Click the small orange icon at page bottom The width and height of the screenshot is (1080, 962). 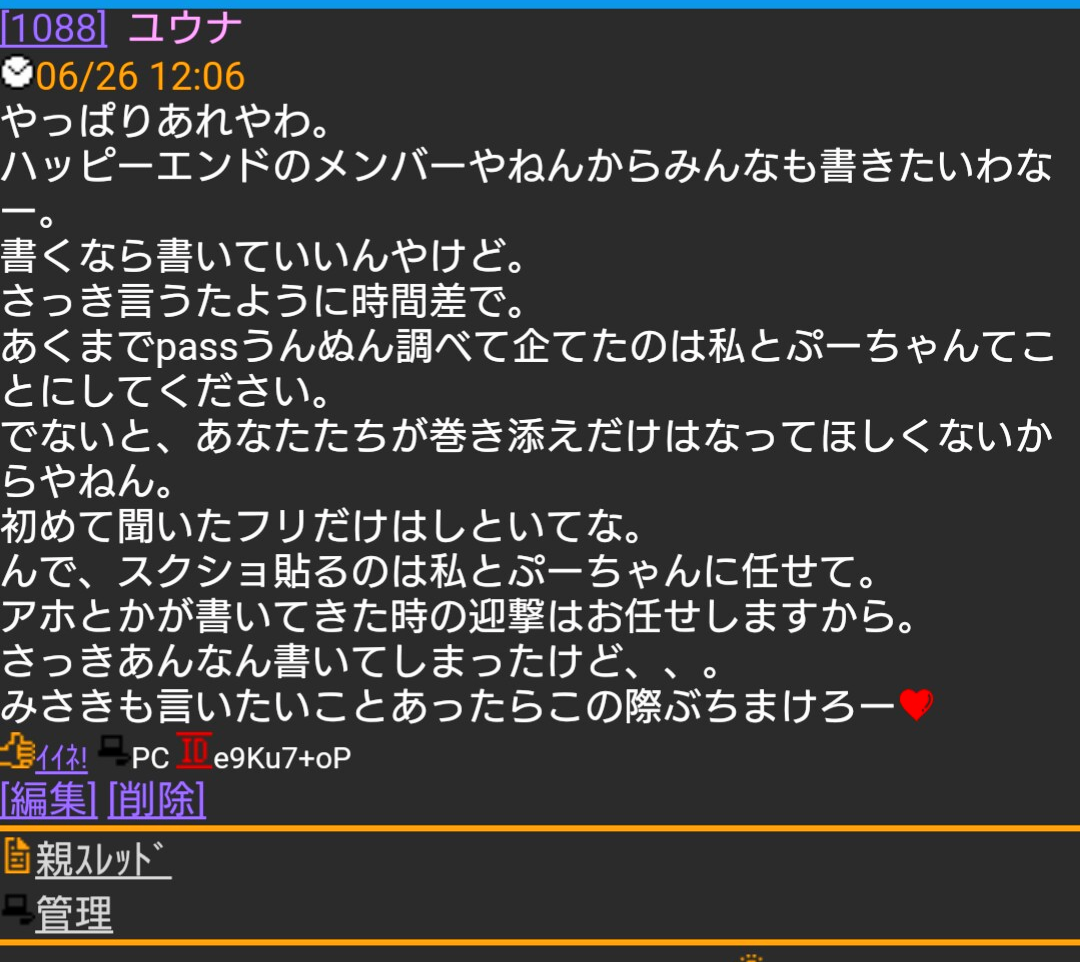point(751,957)
